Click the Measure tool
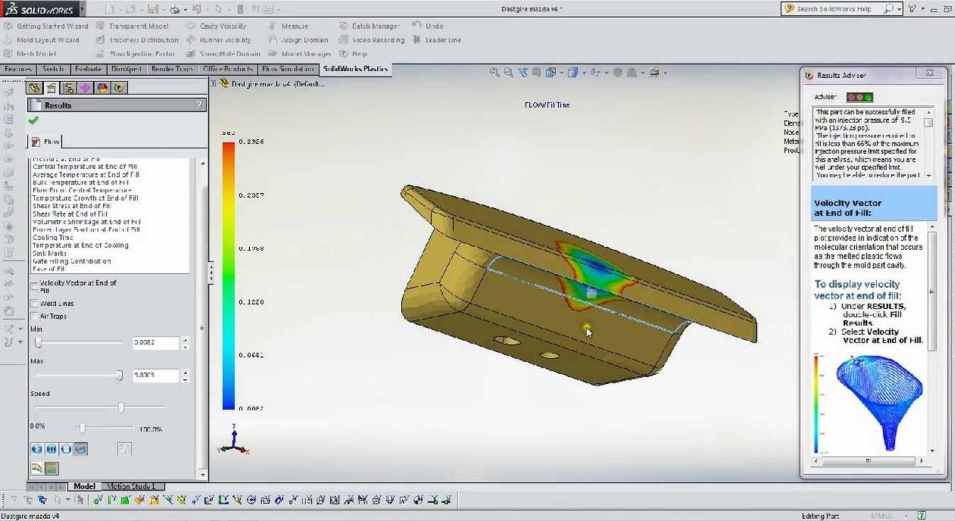 [x=294, y=26]
